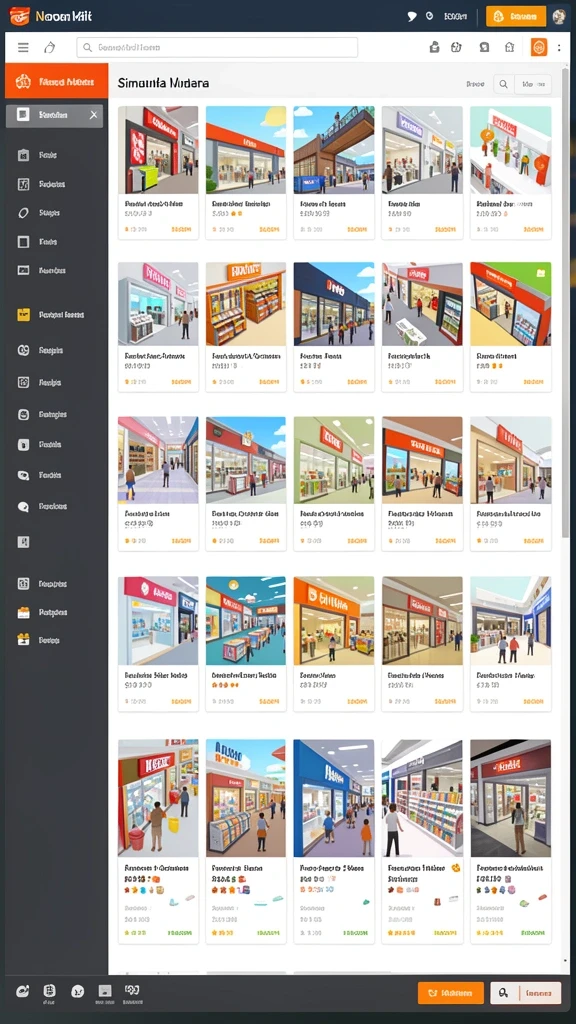Open the thumbnail with a large orange store sign
Screen dimensions: 576x1024
click(334, 620)
